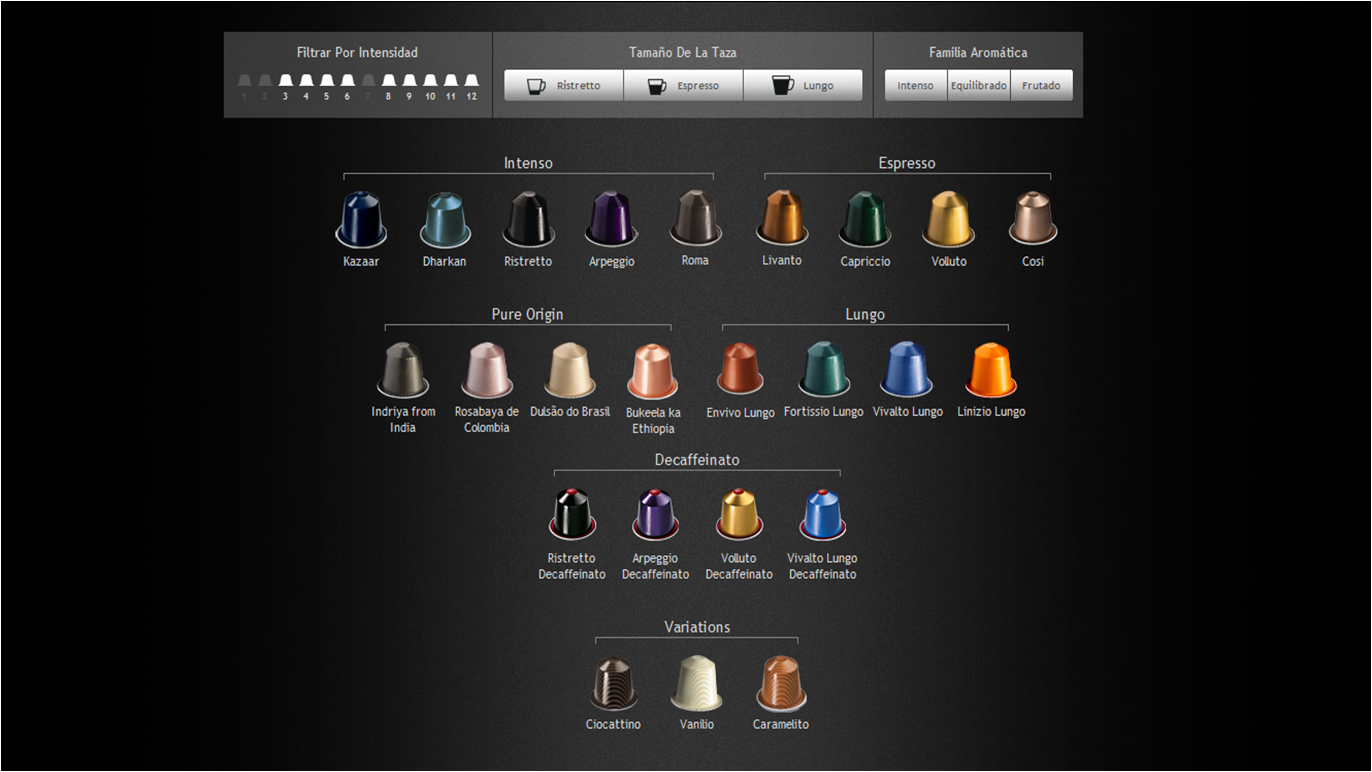Select the Envivo Lungo capsule
Screen dimensions: 1372x772
[x=740, y=369]
